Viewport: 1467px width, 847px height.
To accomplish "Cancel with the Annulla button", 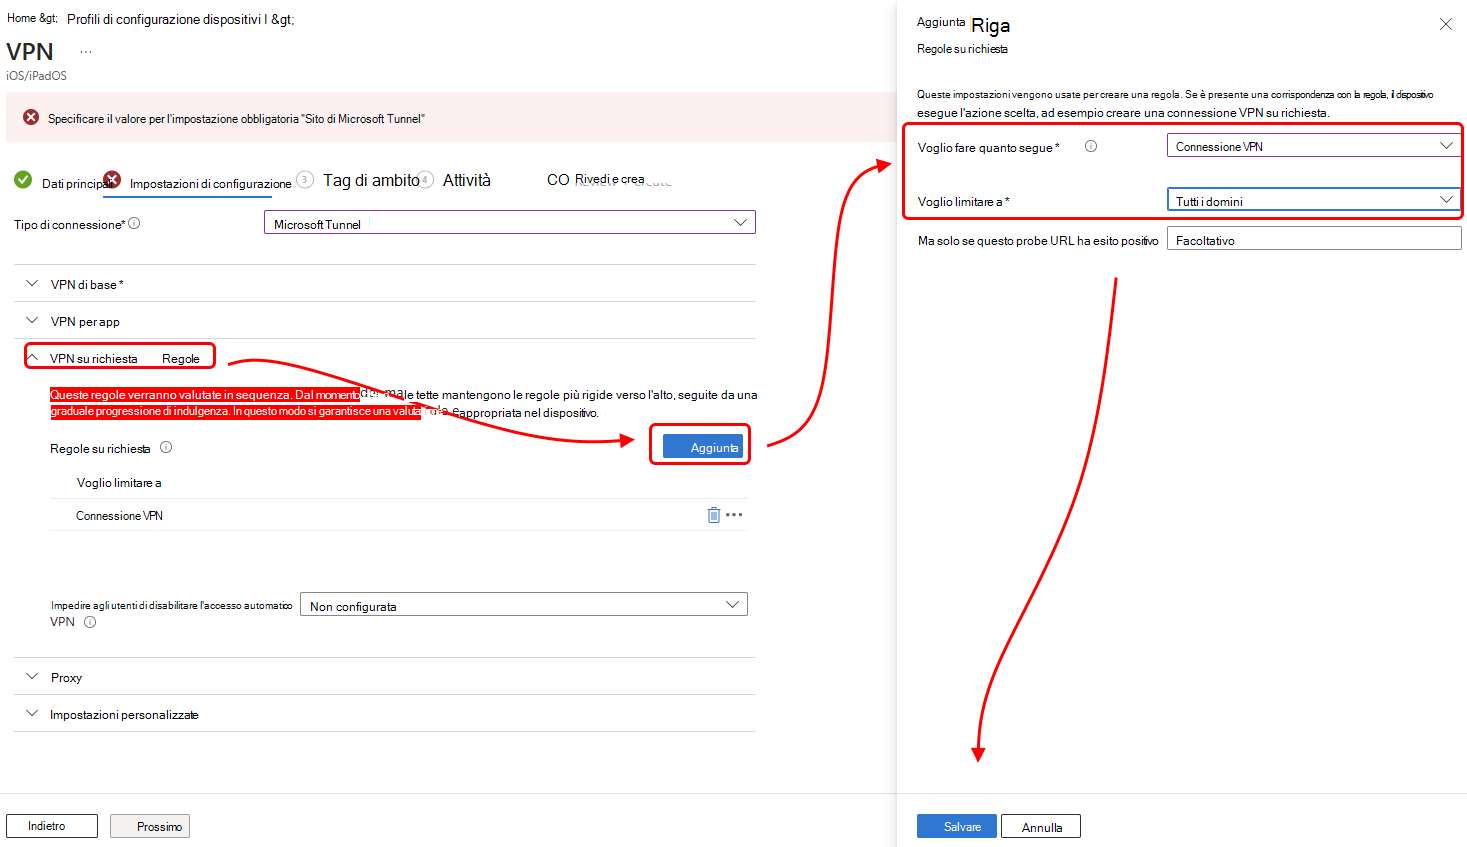I will pos(1041,826).
